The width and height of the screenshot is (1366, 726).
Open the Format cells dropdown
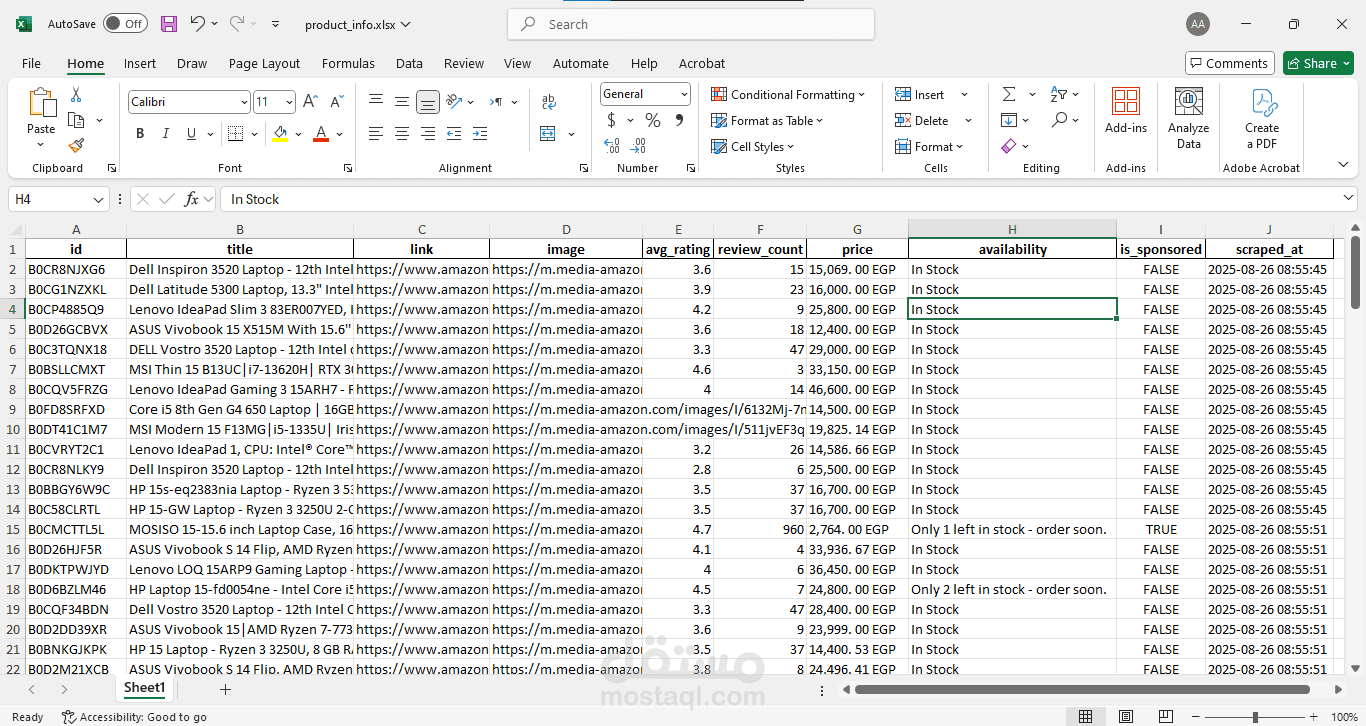point(929,146)
